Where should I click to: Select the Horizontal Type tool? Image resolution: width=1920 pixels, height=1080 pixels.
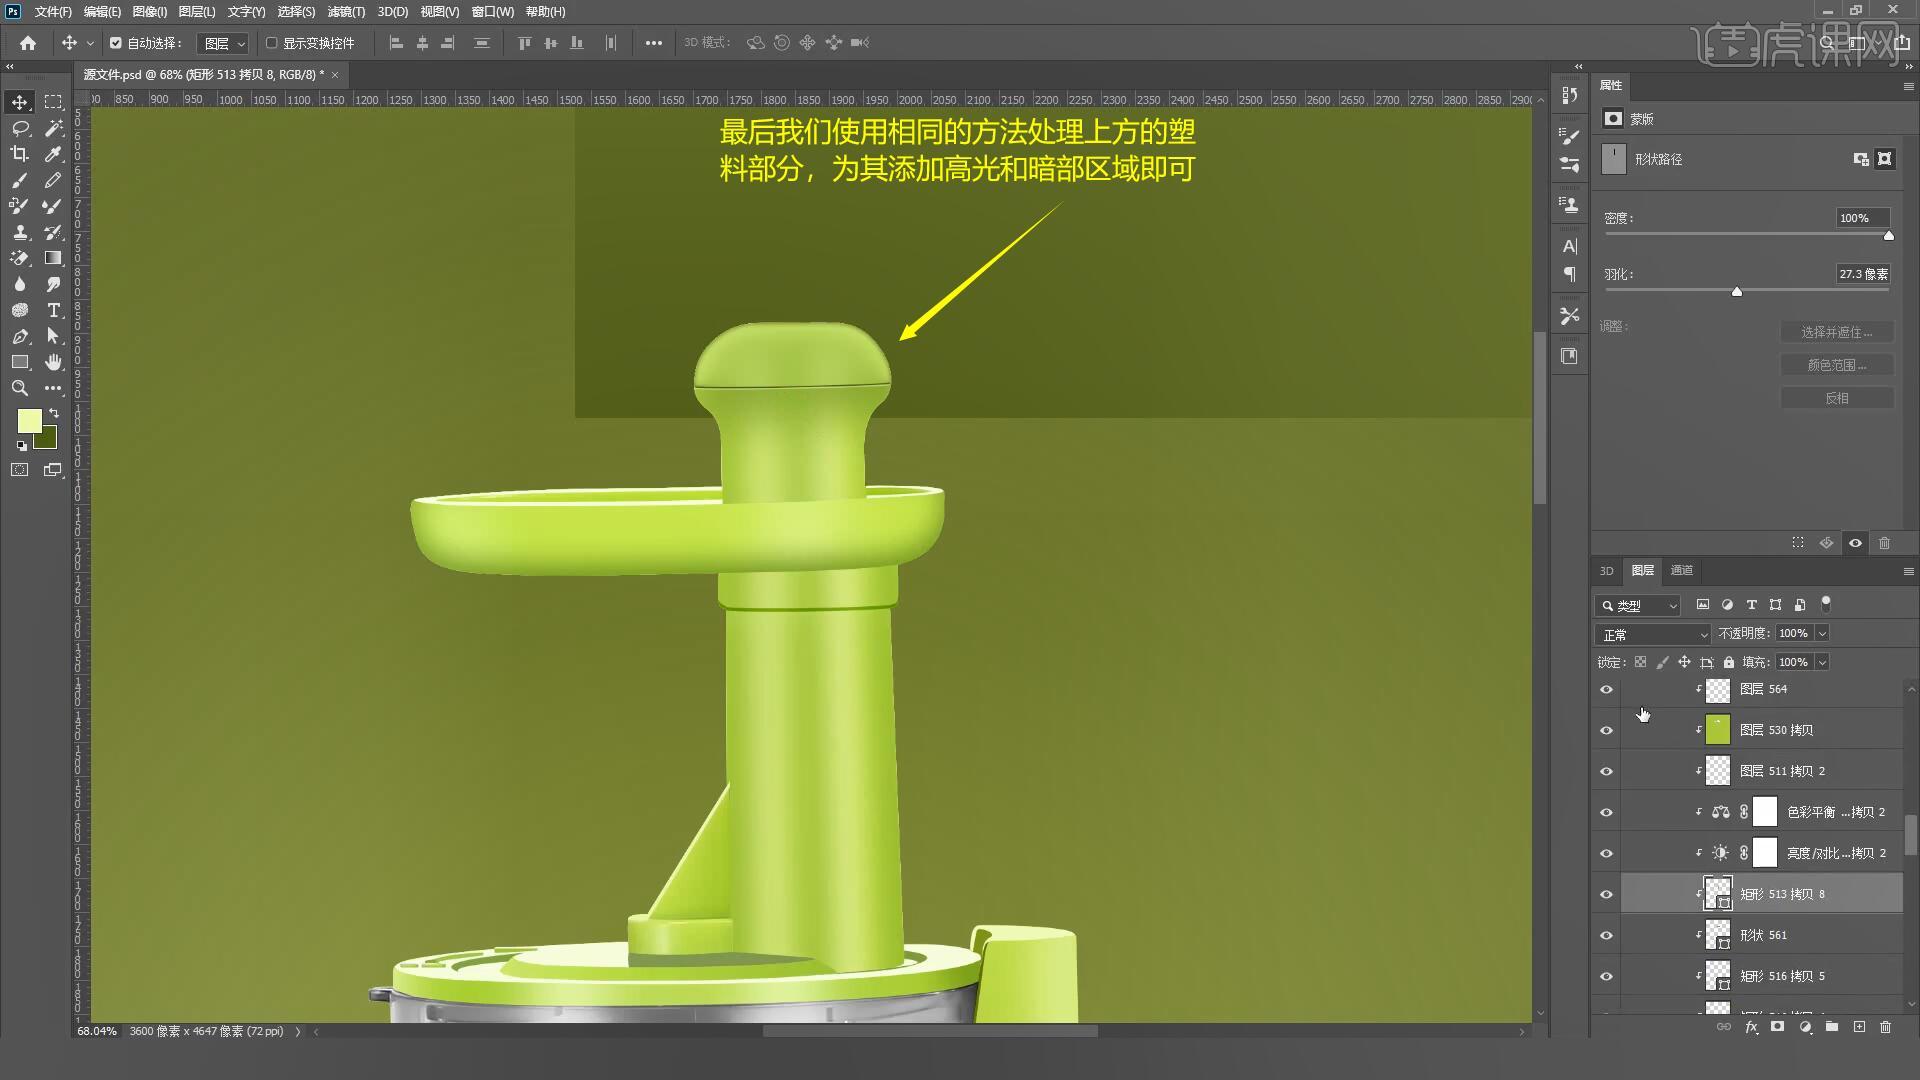pos(53,310)
